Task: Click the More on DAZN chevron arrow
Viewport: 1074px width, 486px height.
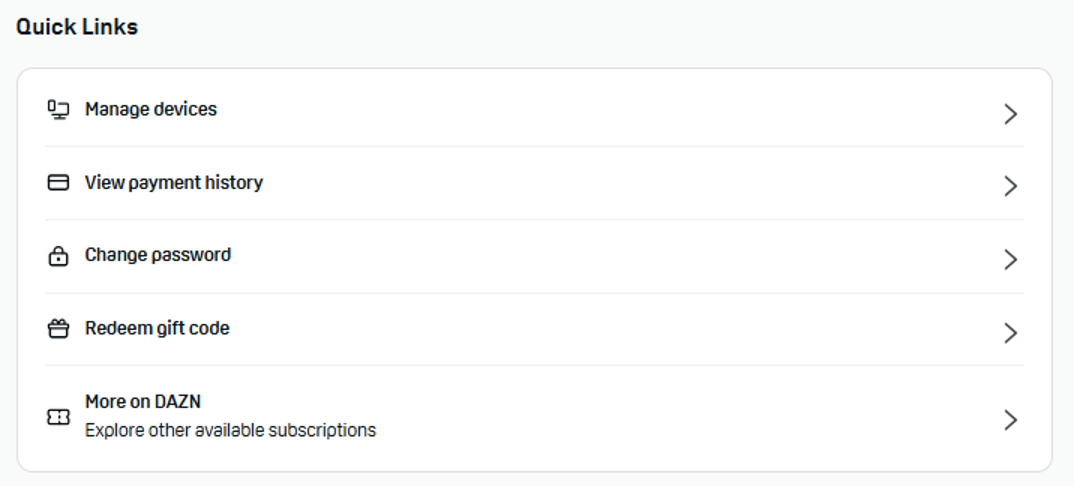Action: coord(1010,420)
